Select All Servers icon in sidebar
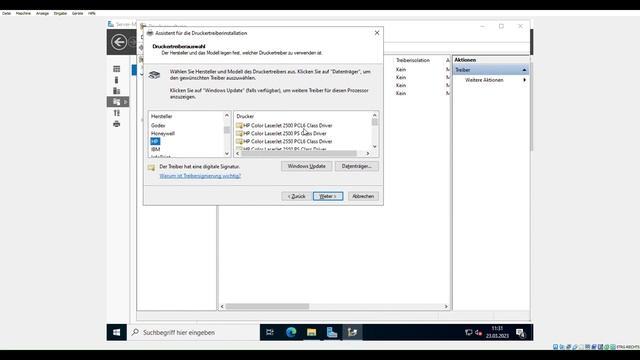Screen dimensions: 640x360 117,91
